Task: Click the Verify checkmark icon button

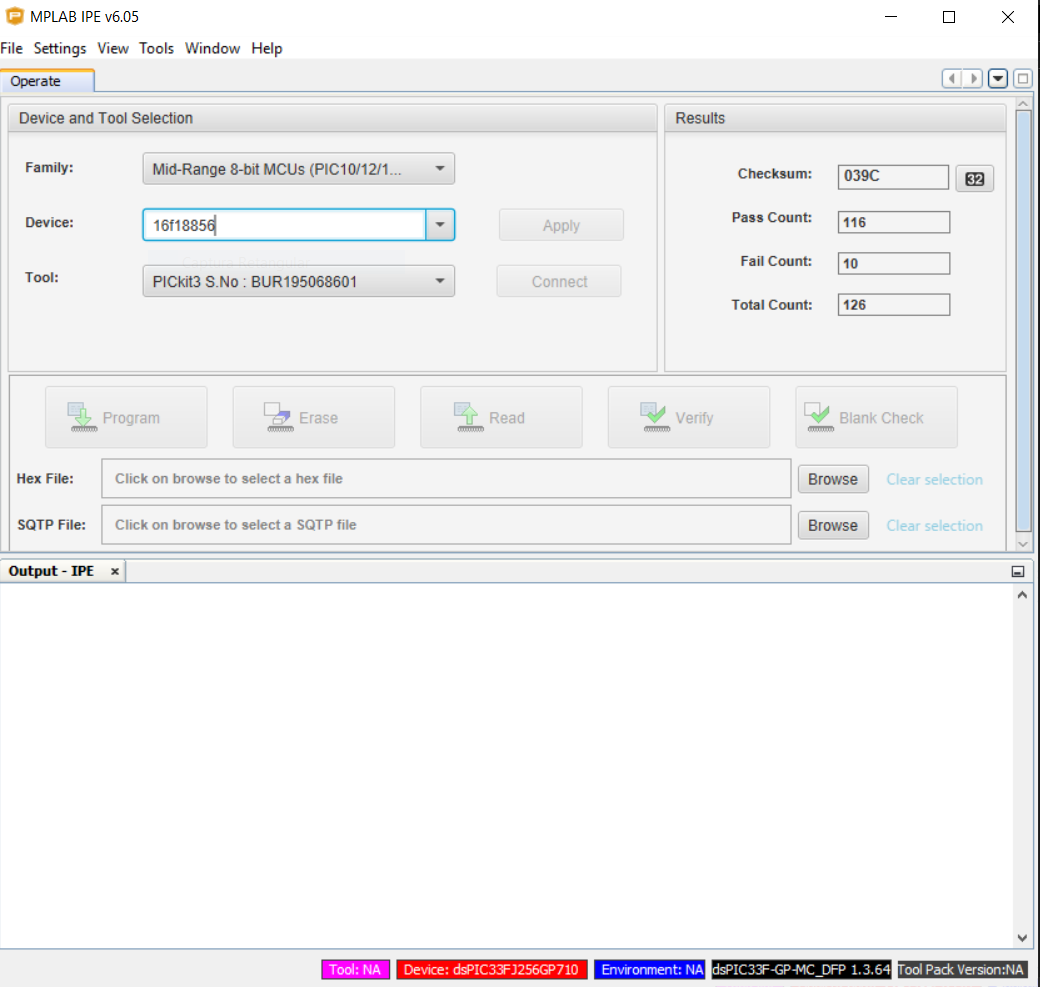Action: (x=689, y=417)
